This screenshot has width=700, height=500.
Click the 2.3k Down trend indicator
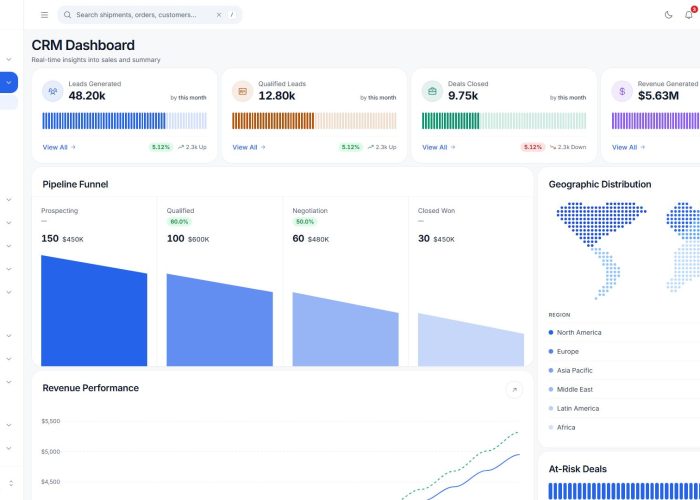pyautogui.click(x=568, y=147)
